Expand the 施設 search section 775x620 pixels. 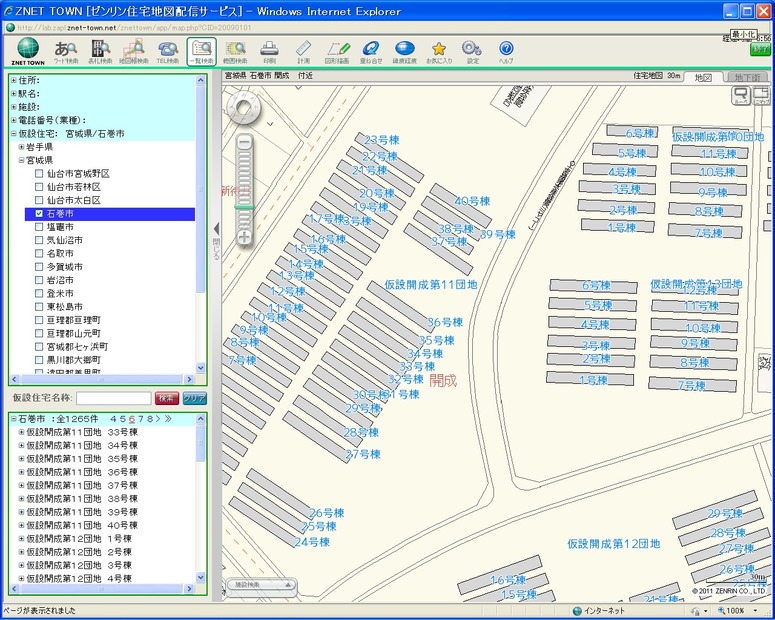tap(14, 107)
